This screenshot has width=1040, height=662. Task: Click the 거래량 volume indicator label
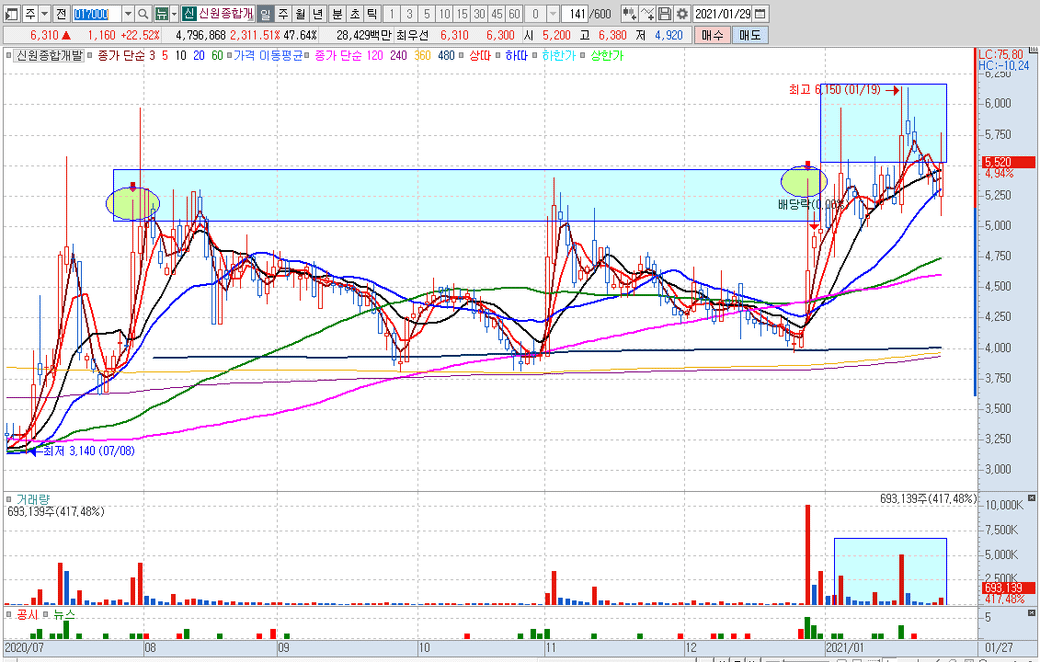click(33, 498)
